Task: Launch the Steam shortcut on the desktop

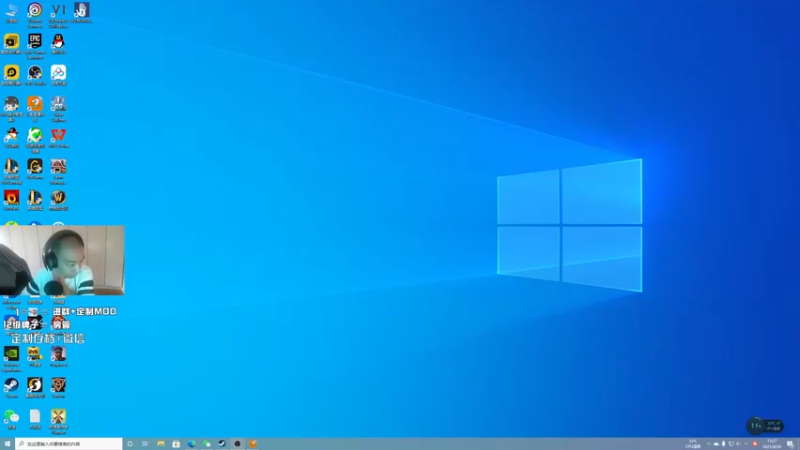Action: coord(11,387)
